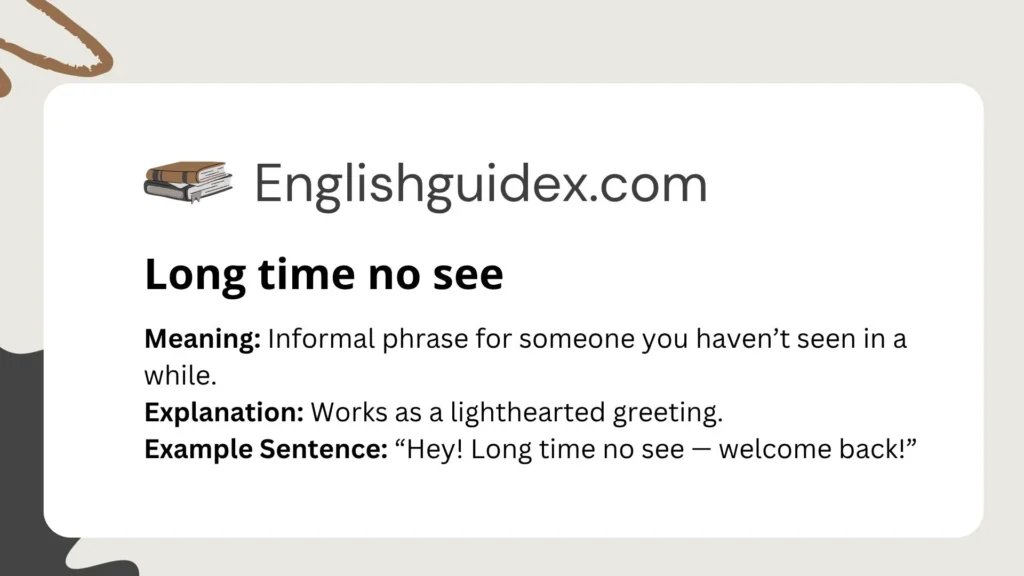This screenshot has width=1024, height=576.
Task: Select the bold "Meaning:" label
Action: (x=203, y=339)
